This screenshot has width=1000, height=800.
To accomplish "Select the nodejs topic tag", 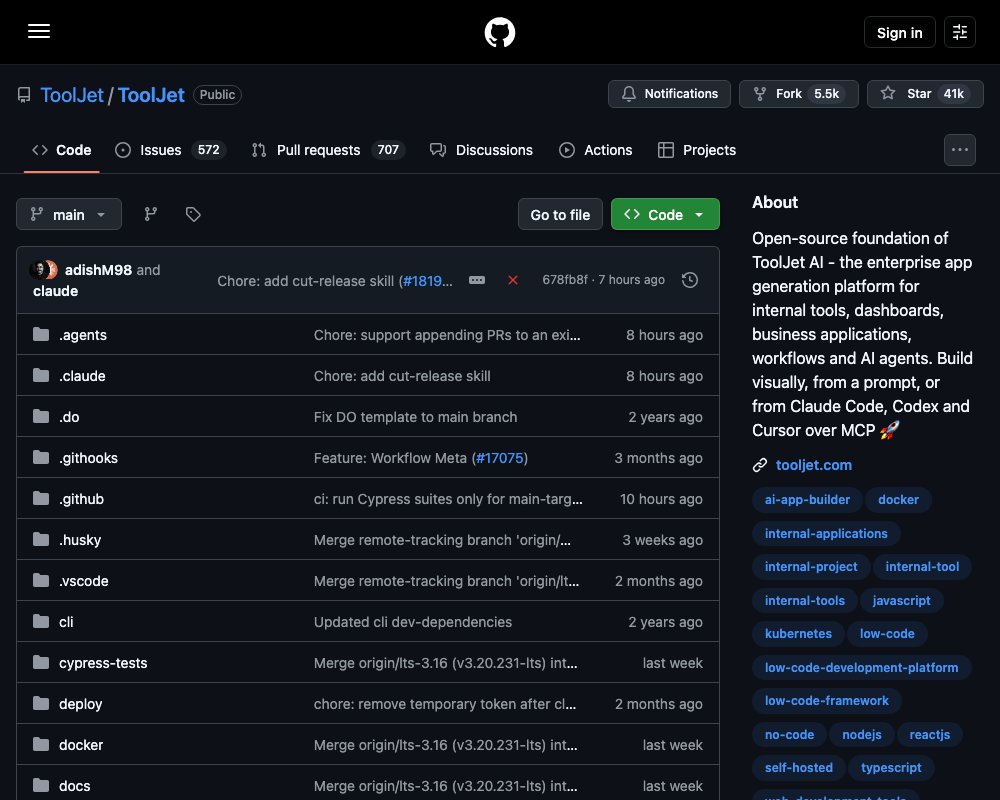I will coord(862,734).
